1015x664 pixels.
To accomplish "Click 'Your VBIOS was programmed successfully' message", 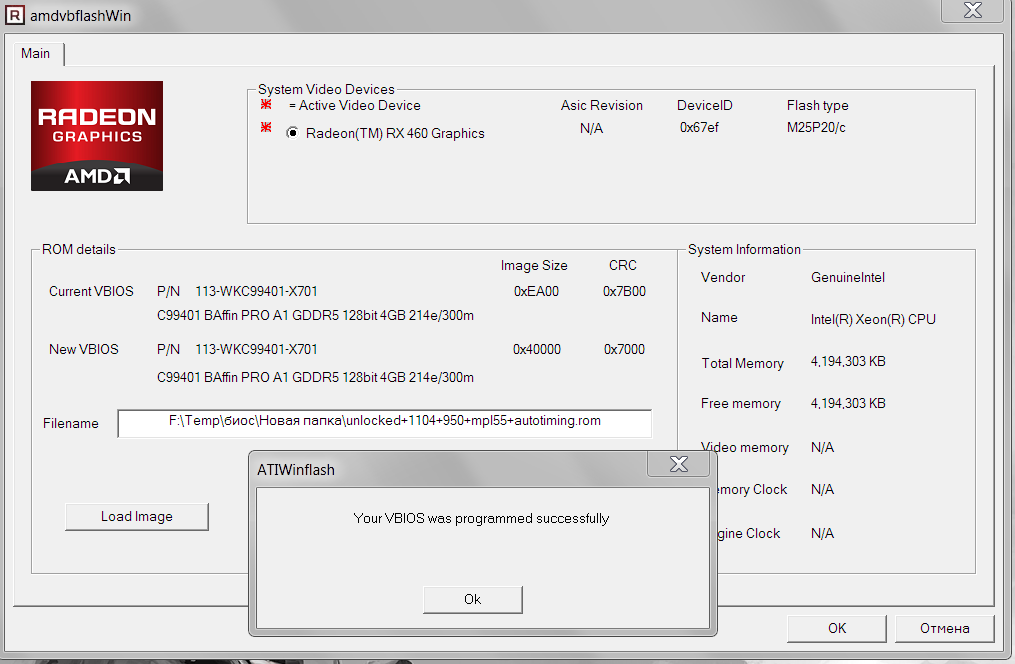I will click(481, 518).
